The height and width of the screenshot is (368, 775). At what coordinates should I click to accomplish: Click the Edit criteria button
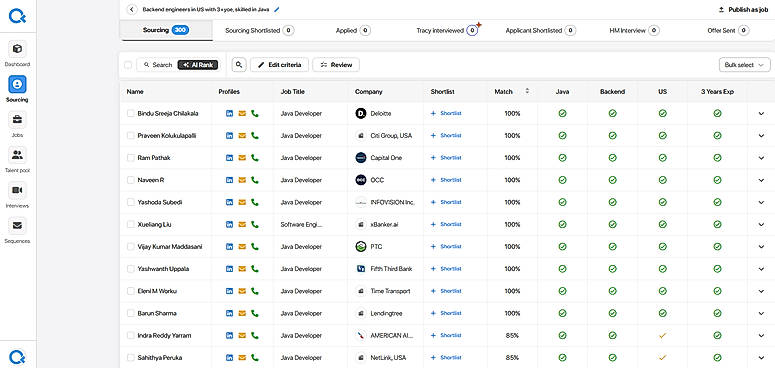[x=279, y=65]
